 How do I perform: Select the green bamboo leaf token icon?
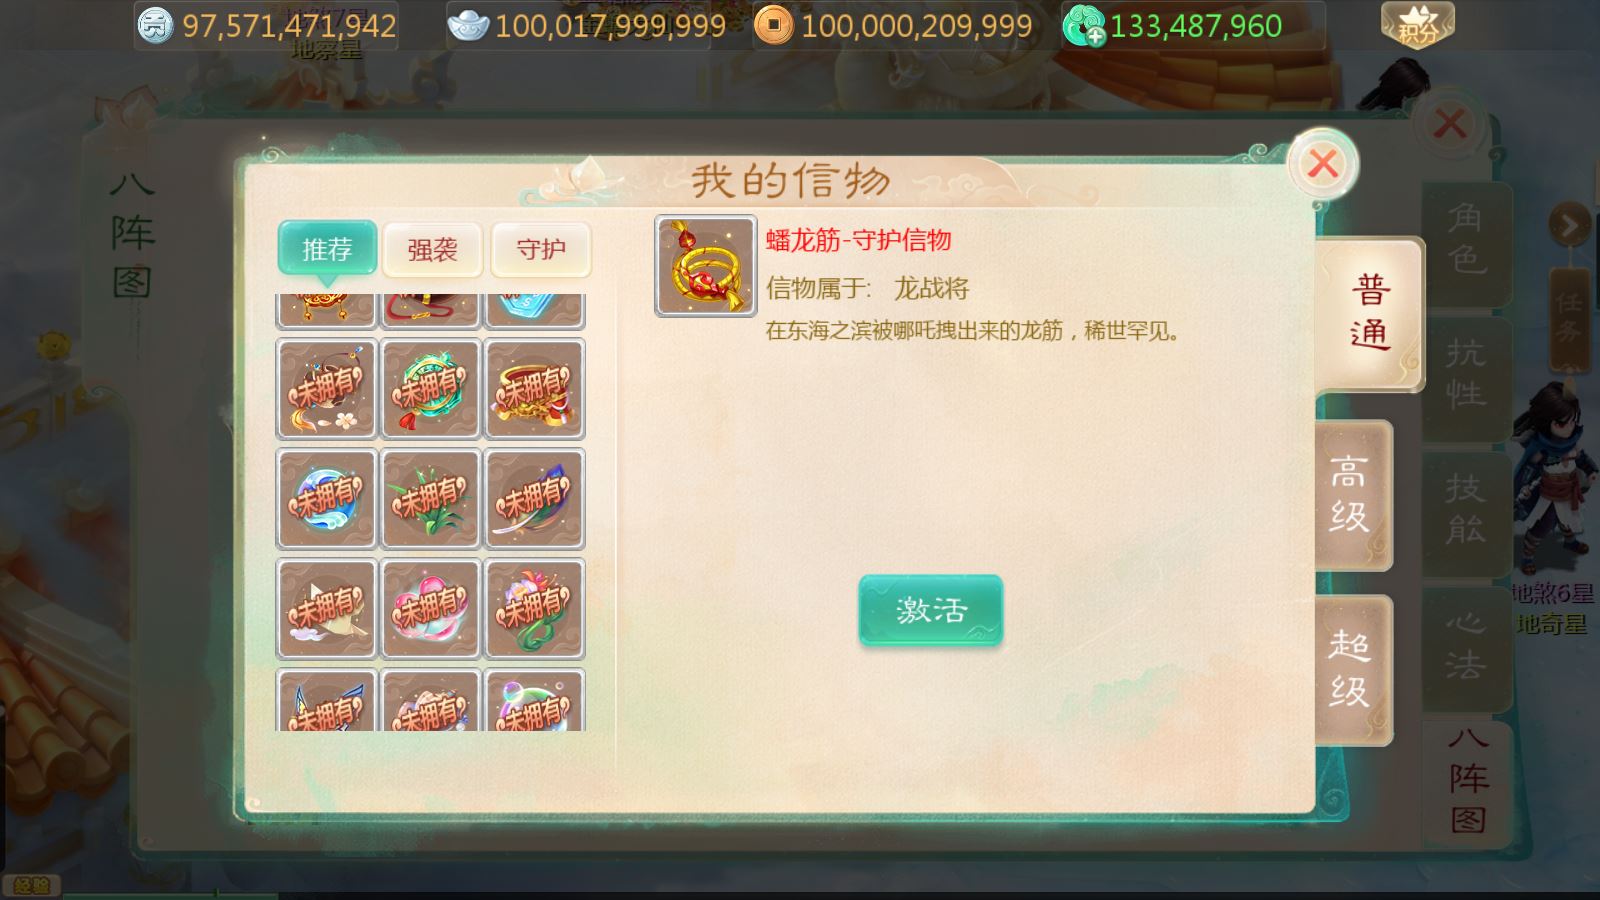[431, 498]
